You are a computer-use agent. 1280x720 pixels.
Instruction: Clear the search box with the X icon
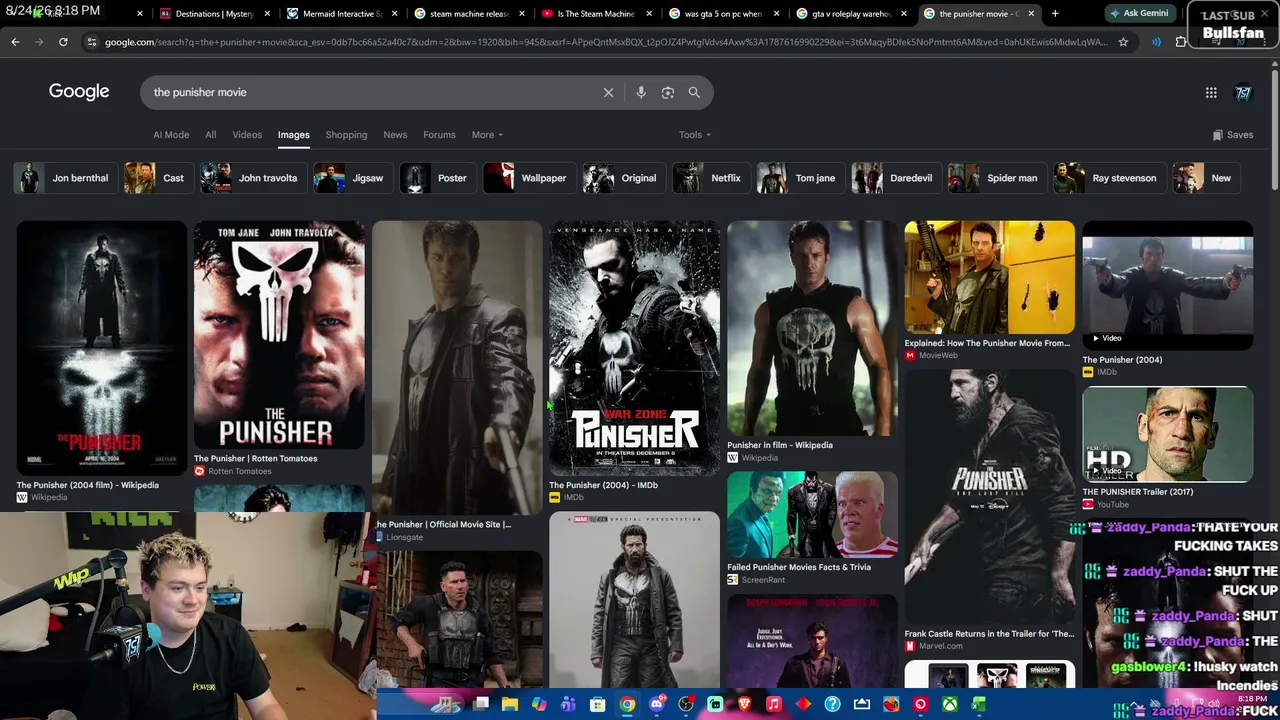[x=608, y=92]
